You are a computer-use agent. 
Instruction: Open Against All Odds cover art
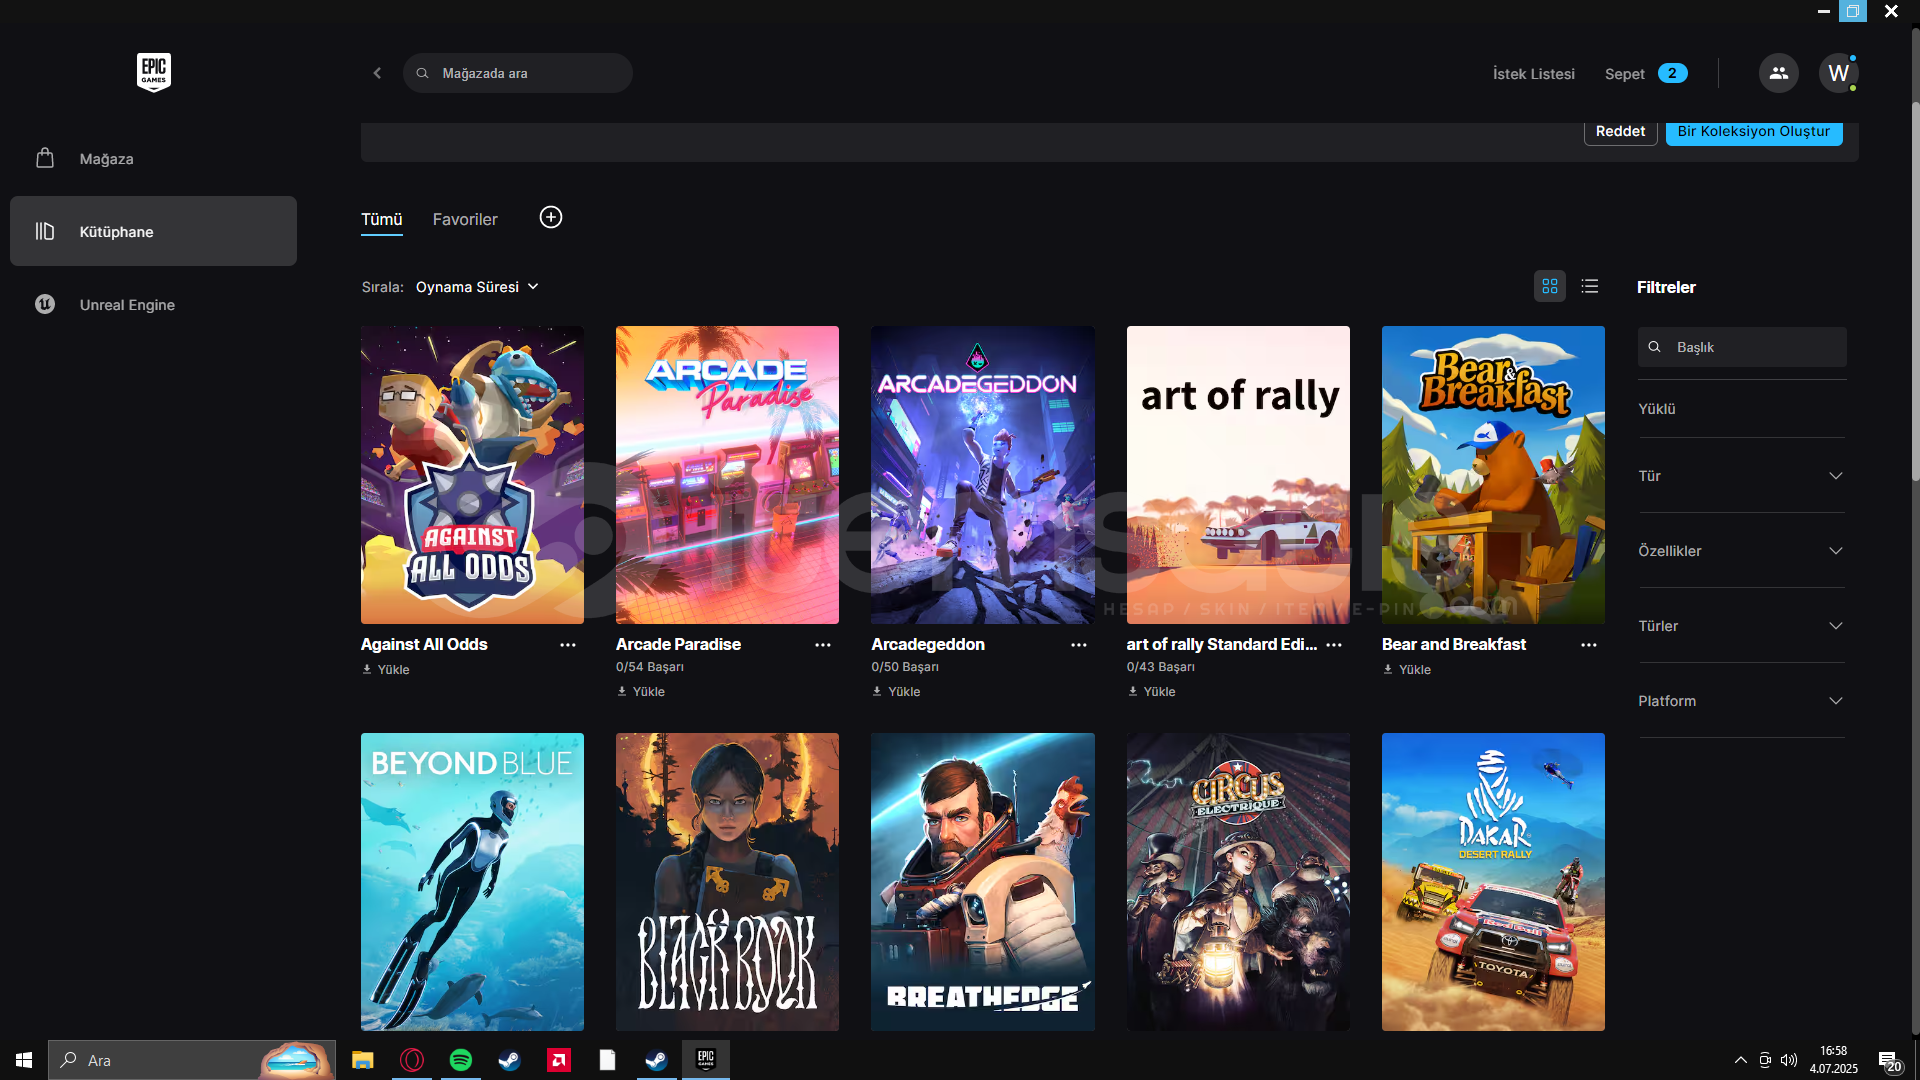pos(472,475)
